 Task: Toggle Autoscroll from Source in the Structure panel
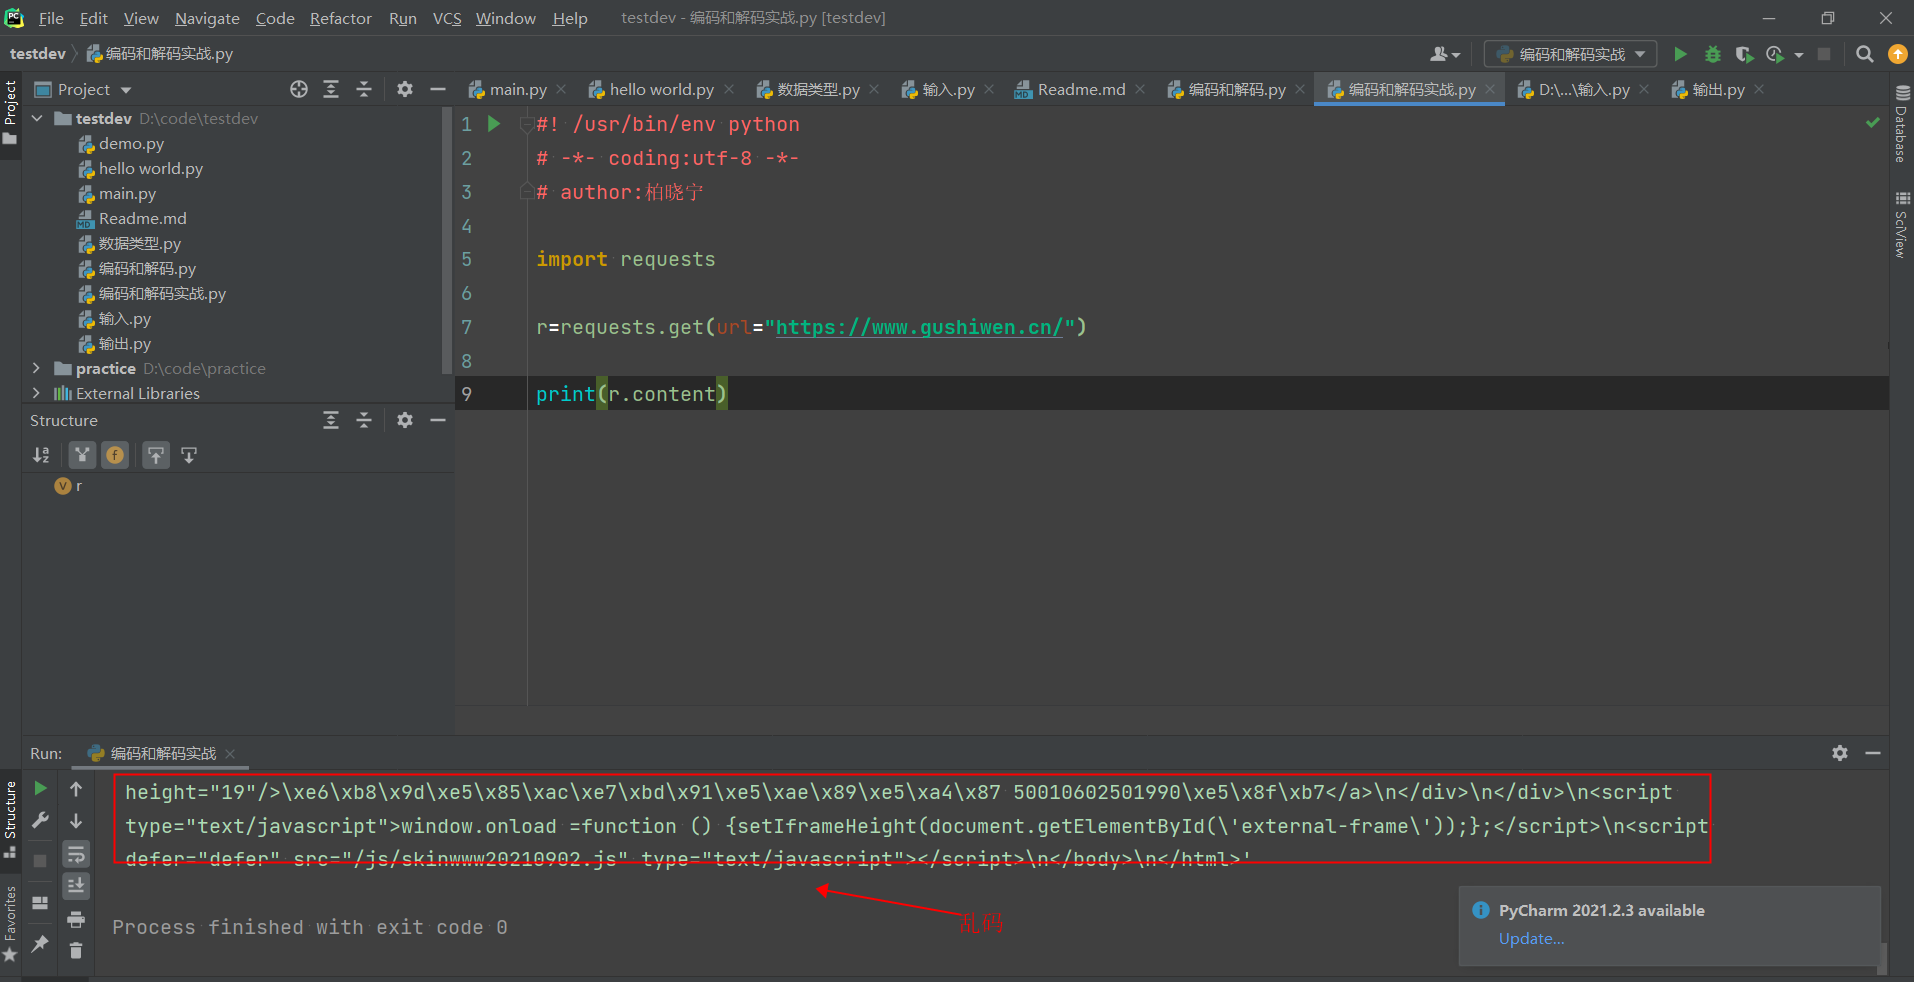tap(189, 455)
